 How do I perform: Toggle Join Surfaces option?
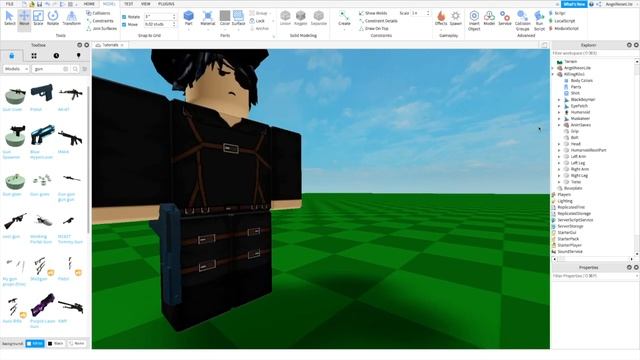[x=102, y=29]
